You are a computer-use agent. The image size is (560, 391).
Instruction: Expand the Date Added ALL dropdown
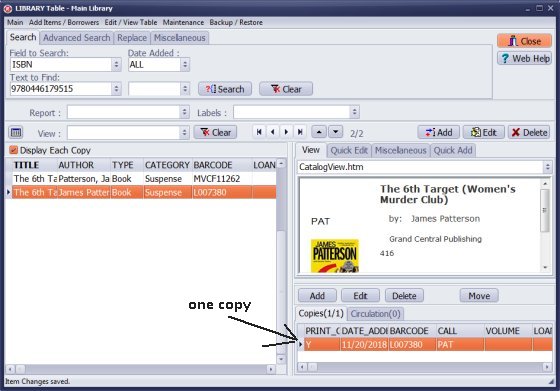185,65
